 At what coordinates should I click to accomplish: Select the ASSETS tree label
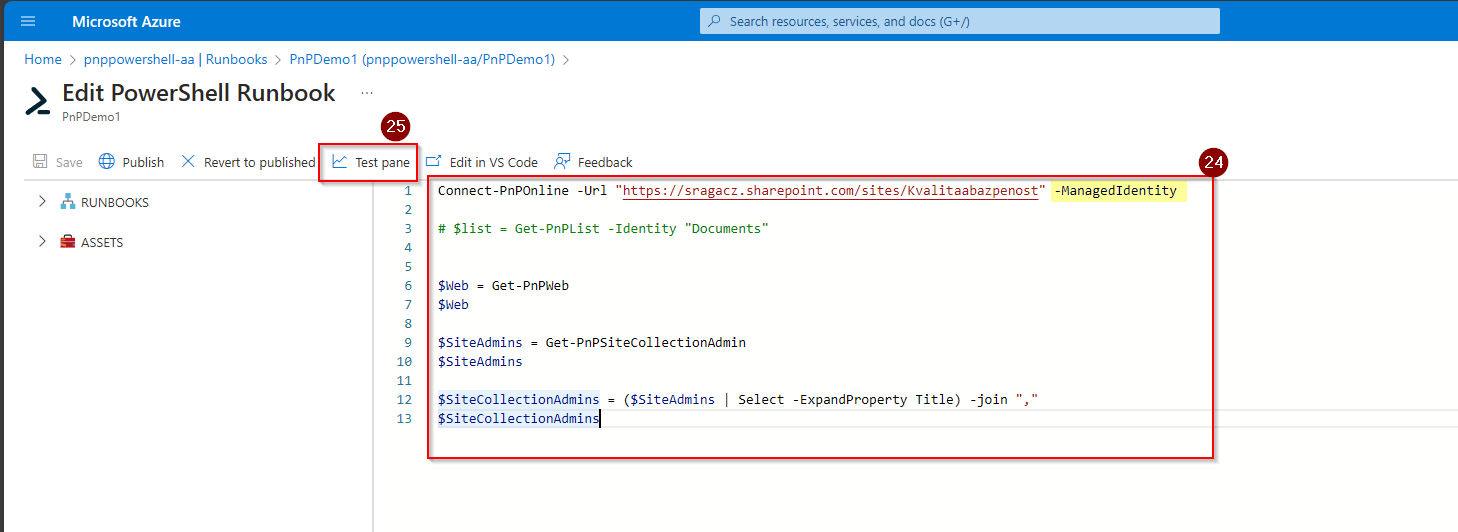click(x=102, y=243)
